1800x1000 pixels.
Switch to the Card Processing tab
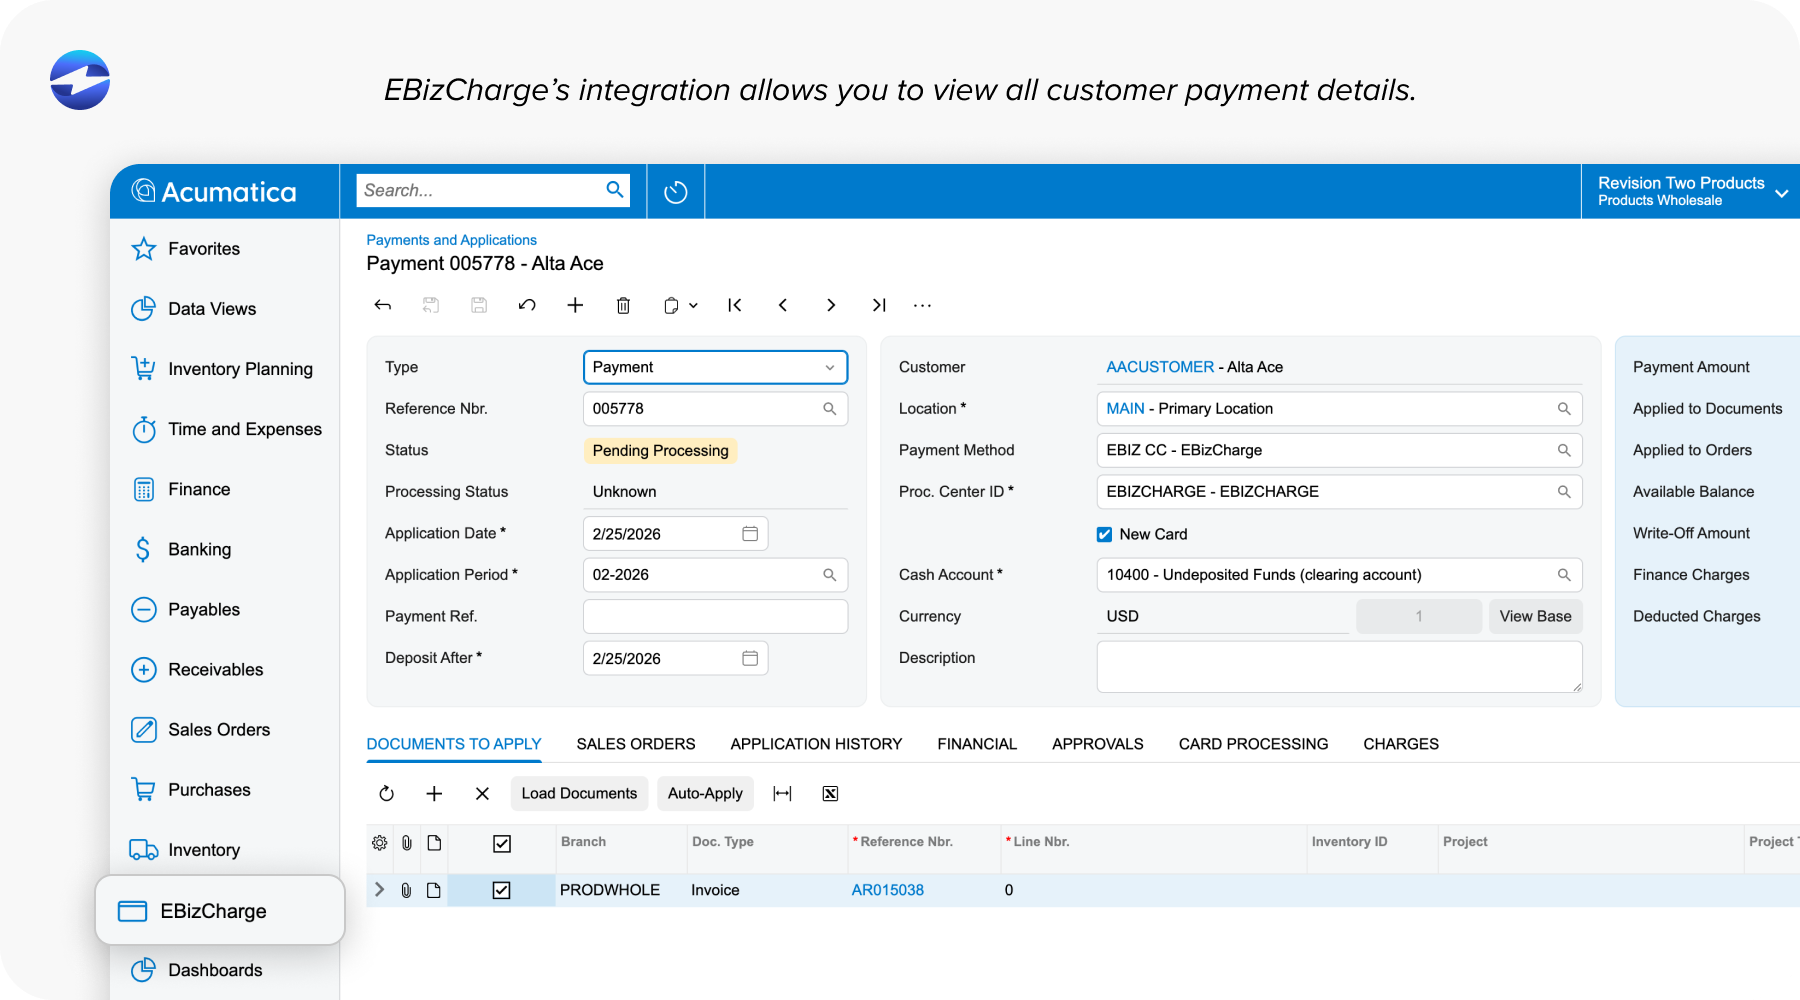coord(1253,743)
